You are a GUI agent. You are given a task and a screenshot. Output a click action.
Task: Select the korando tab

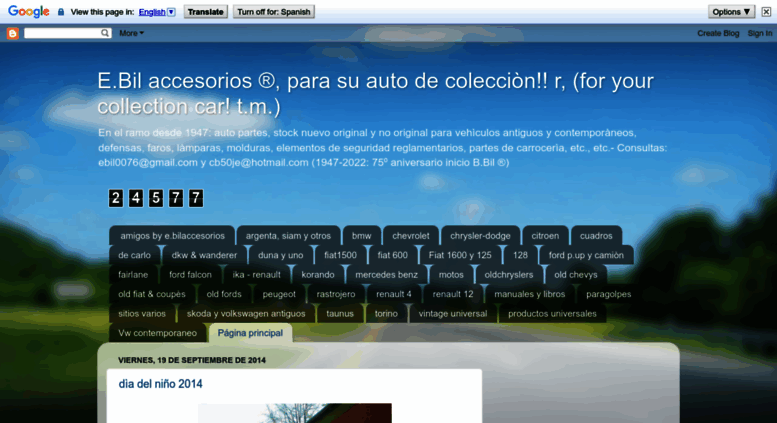(x=318, y=274)
